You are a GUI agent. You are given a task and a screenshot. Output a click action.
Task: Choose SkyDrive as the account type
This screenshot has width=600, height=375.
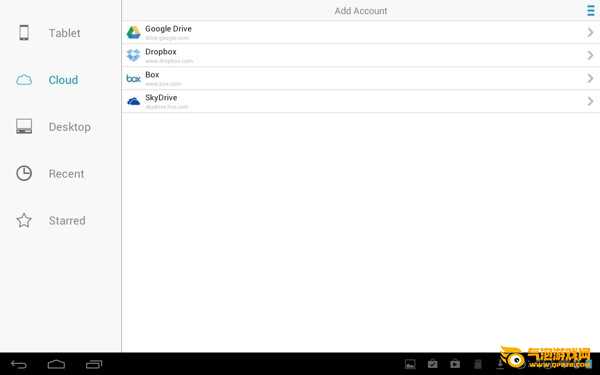(361, 101)
